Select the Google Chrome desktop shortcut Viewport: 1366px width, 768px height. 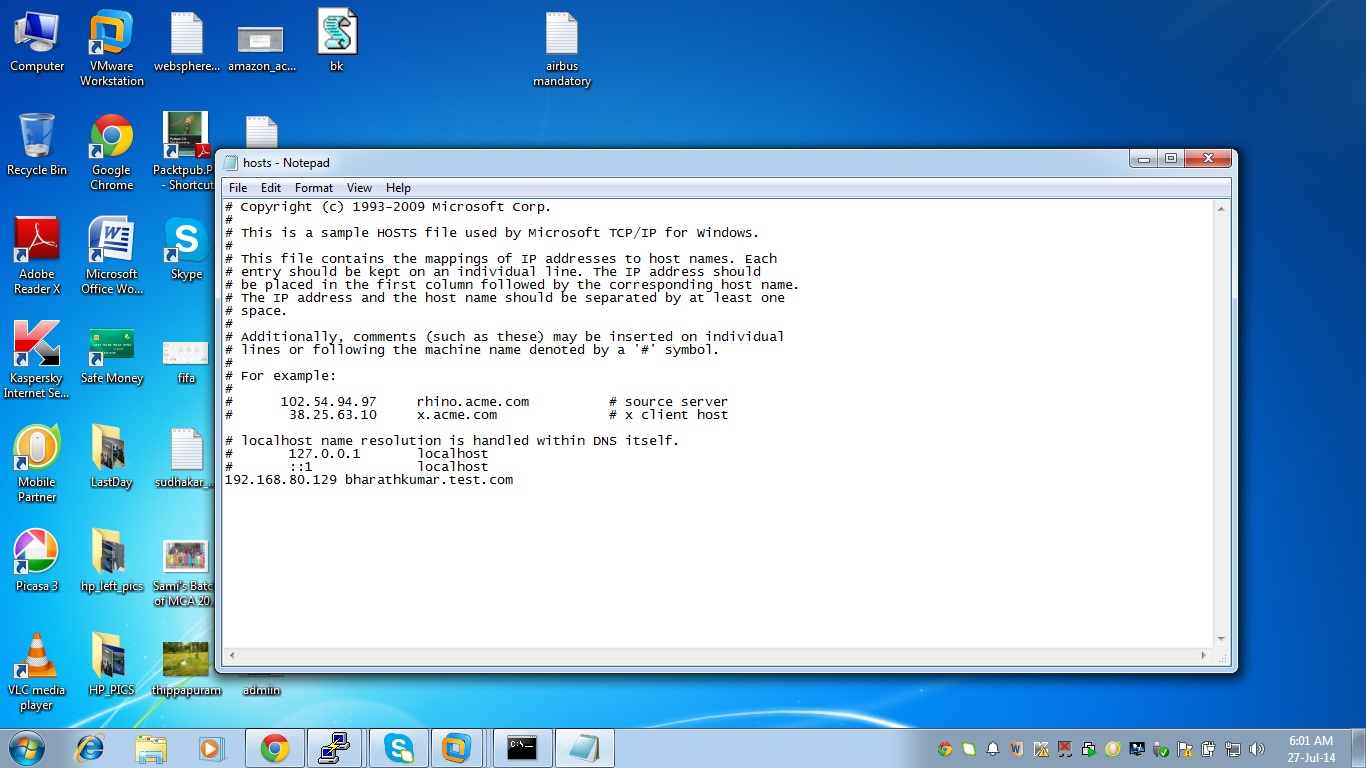point(112,152)
